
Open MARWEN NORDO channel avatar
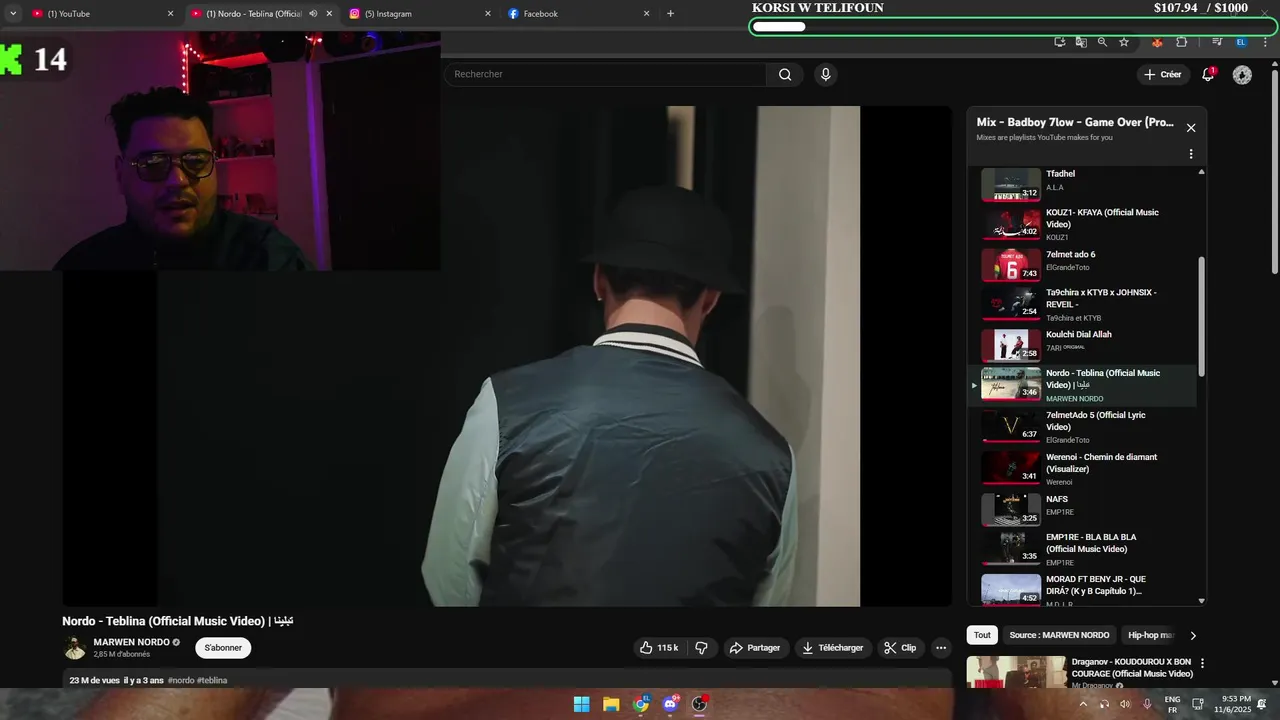[75, 648]
